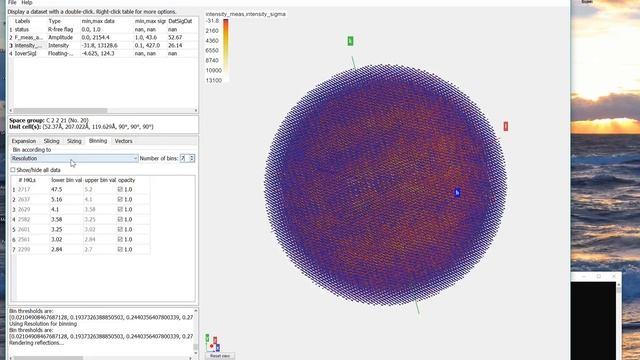This screenshot has width=640, height=360.
Task: Click the 52.67 DatSigDat cell
Action: [x=175, y=38]
